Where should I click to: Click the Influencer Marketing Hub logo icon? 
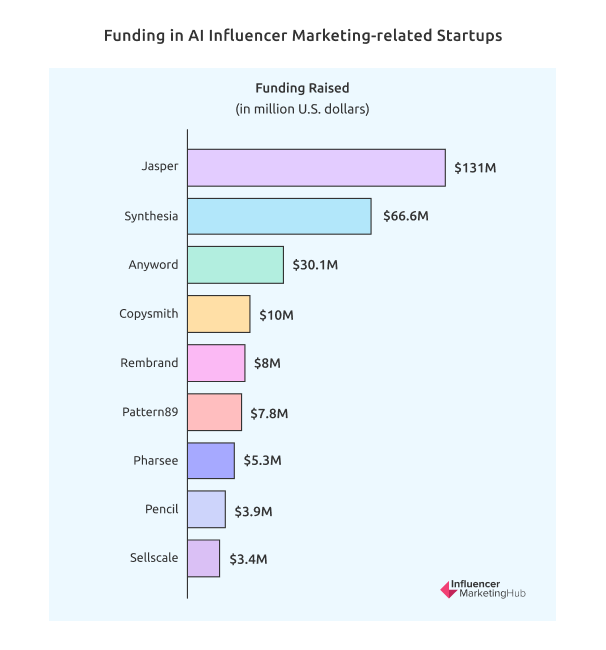point(449,589)
